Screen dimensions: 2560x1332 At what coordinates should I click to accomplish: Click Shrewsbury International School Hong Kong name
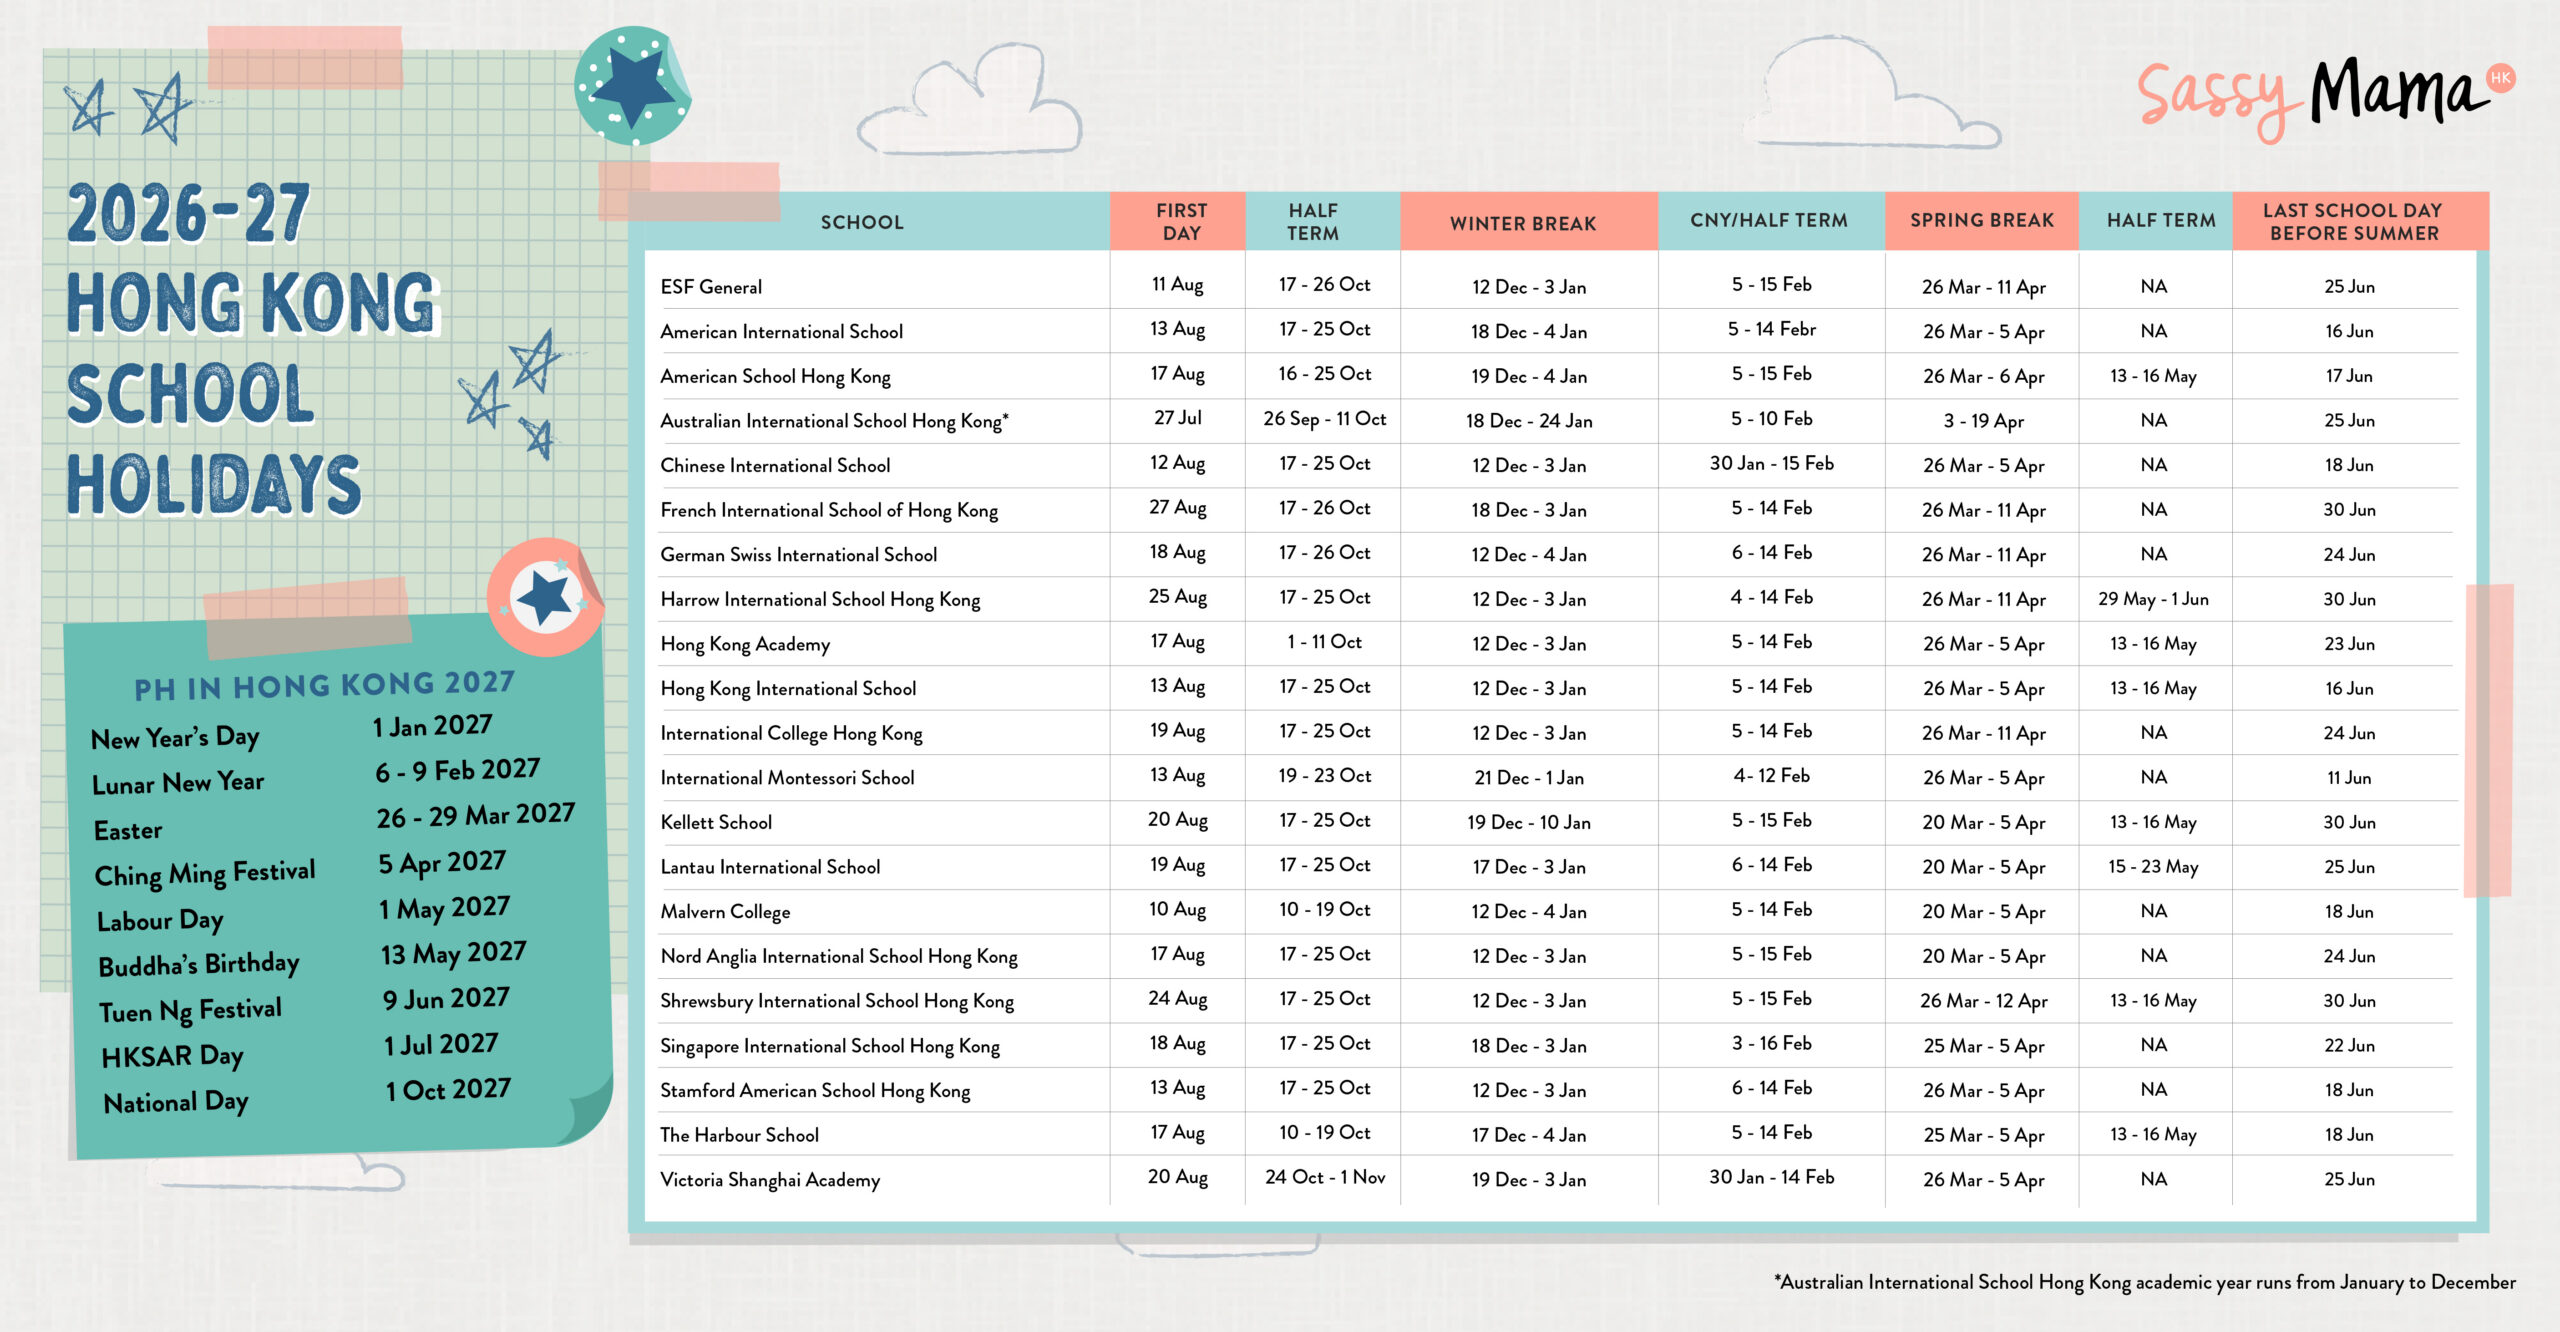coord(837,1001)
